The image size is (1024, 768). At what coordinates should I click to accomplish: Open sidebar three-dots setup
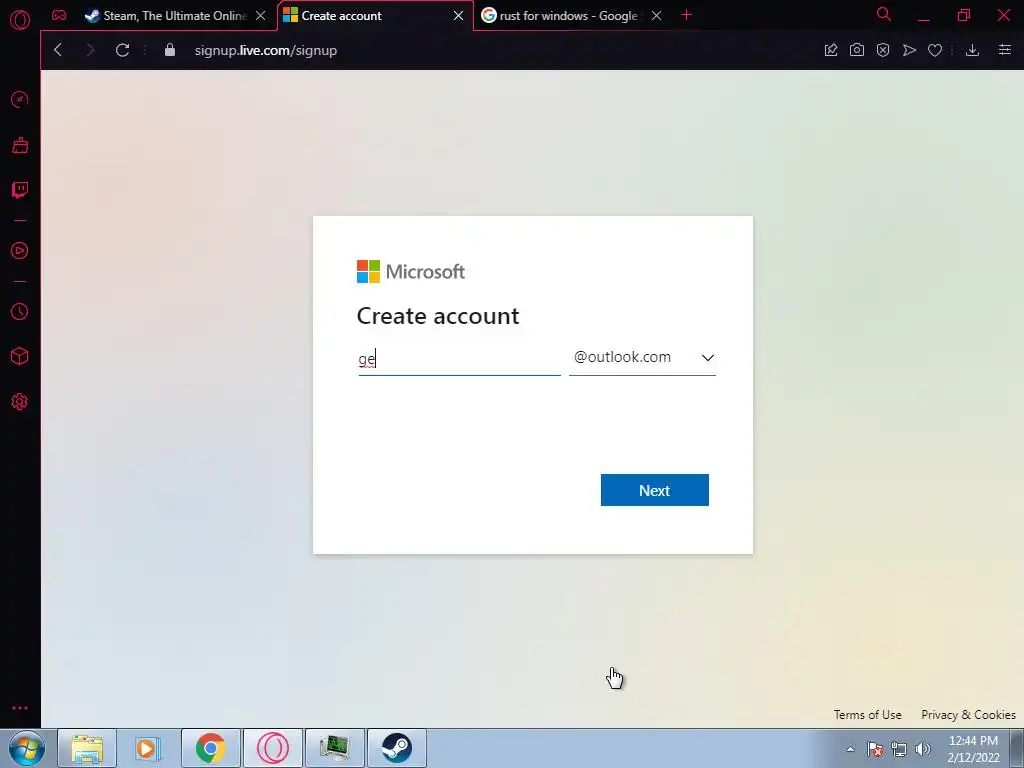(x=20, y=708)
